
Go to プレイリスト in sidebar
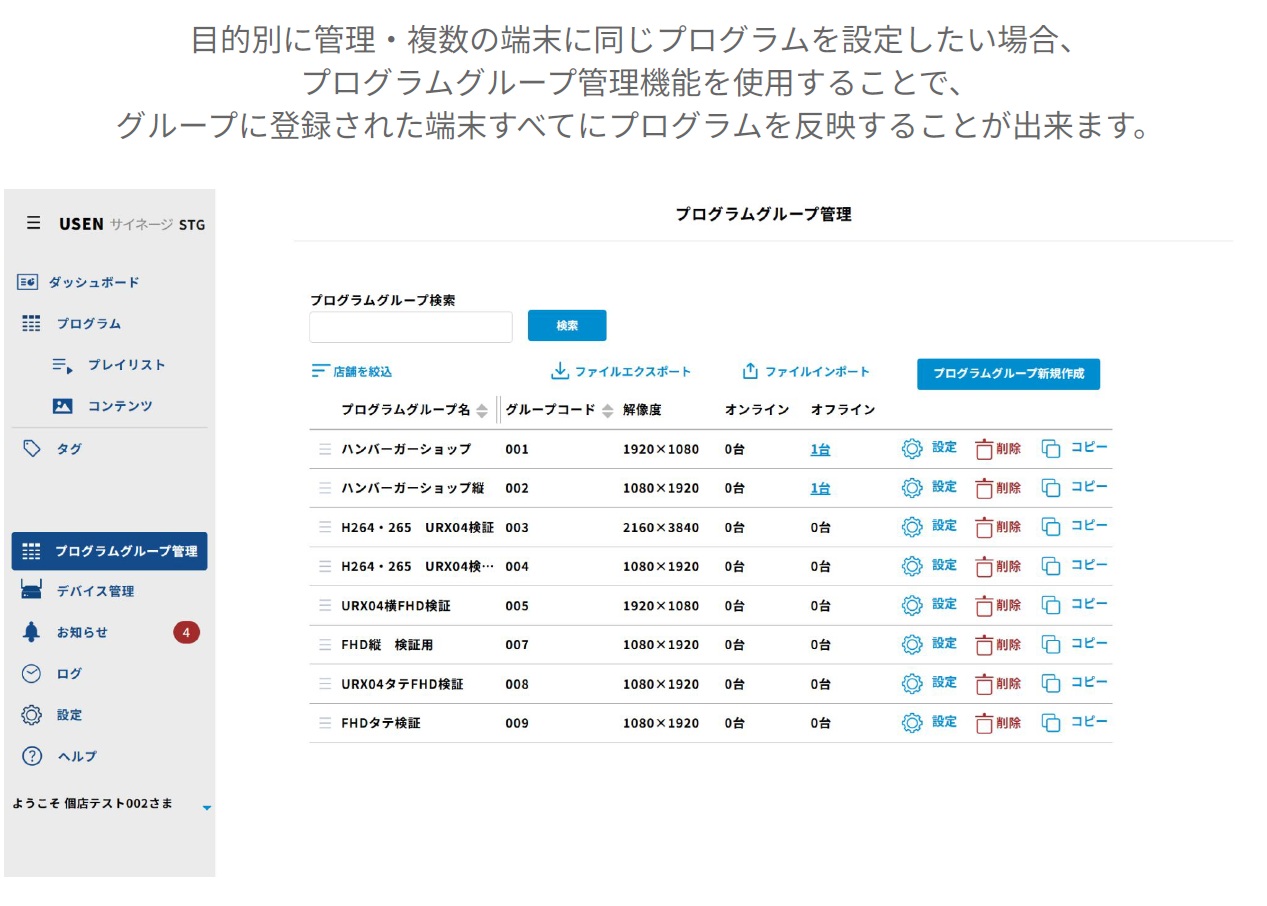click(109, 365)
